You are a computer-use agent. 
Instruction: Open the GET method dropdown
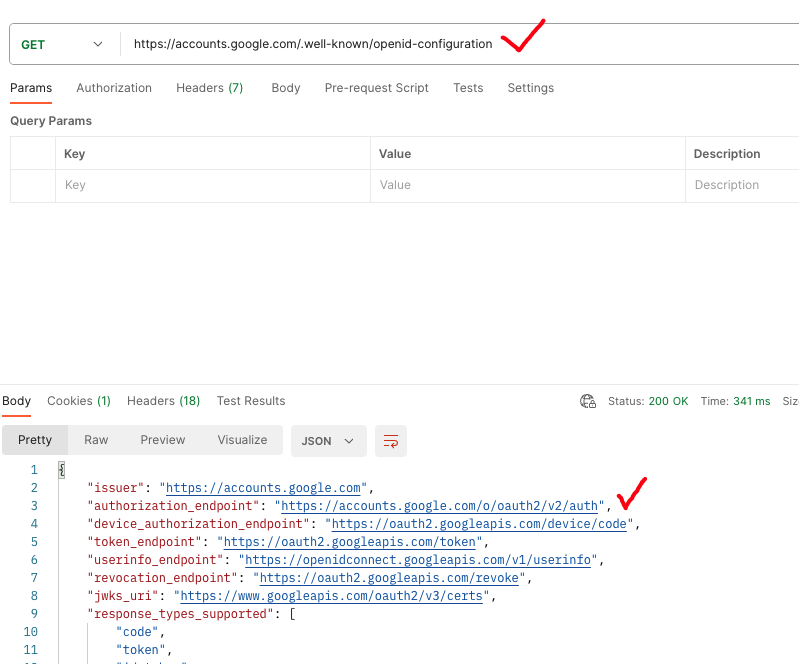click(x=62, y=44)
